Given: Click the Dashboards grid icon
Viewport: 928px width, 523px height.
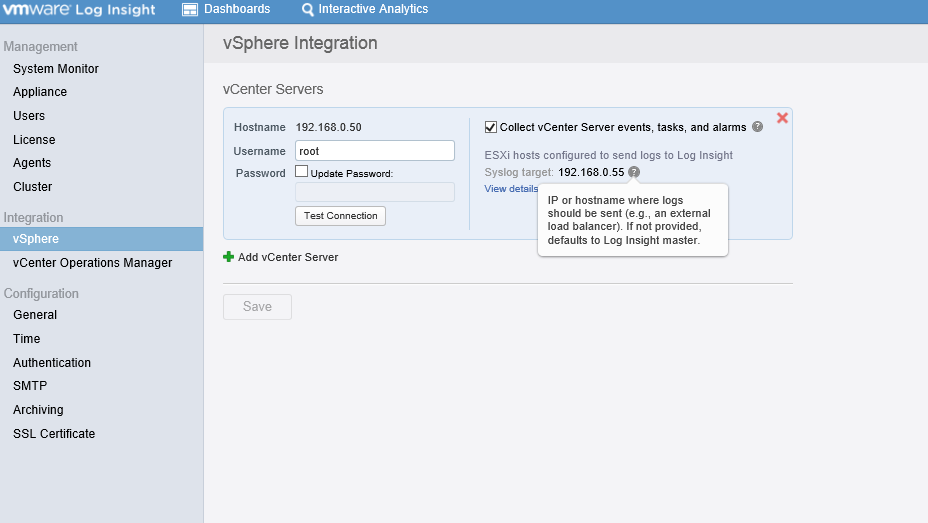Looking at the screenshot, I should click(189, 9).
